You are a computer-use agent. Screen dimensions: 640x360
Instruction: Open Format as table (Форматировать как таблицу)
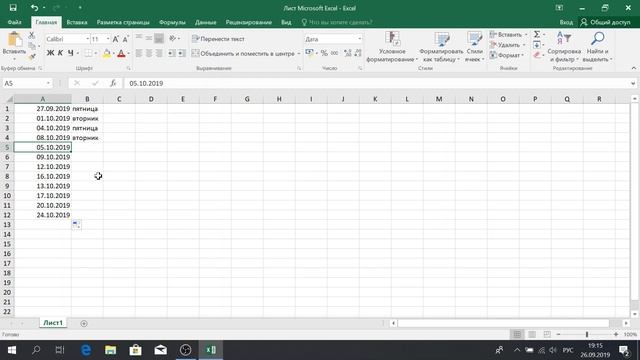441,47
